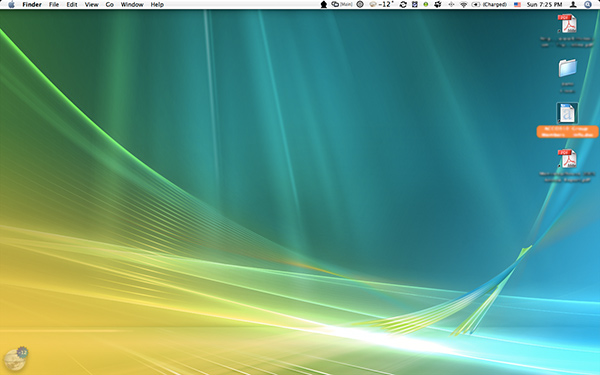Open the File menu
Screen dimensions: 600x375
pyautogui.click(x=54, y=5)
